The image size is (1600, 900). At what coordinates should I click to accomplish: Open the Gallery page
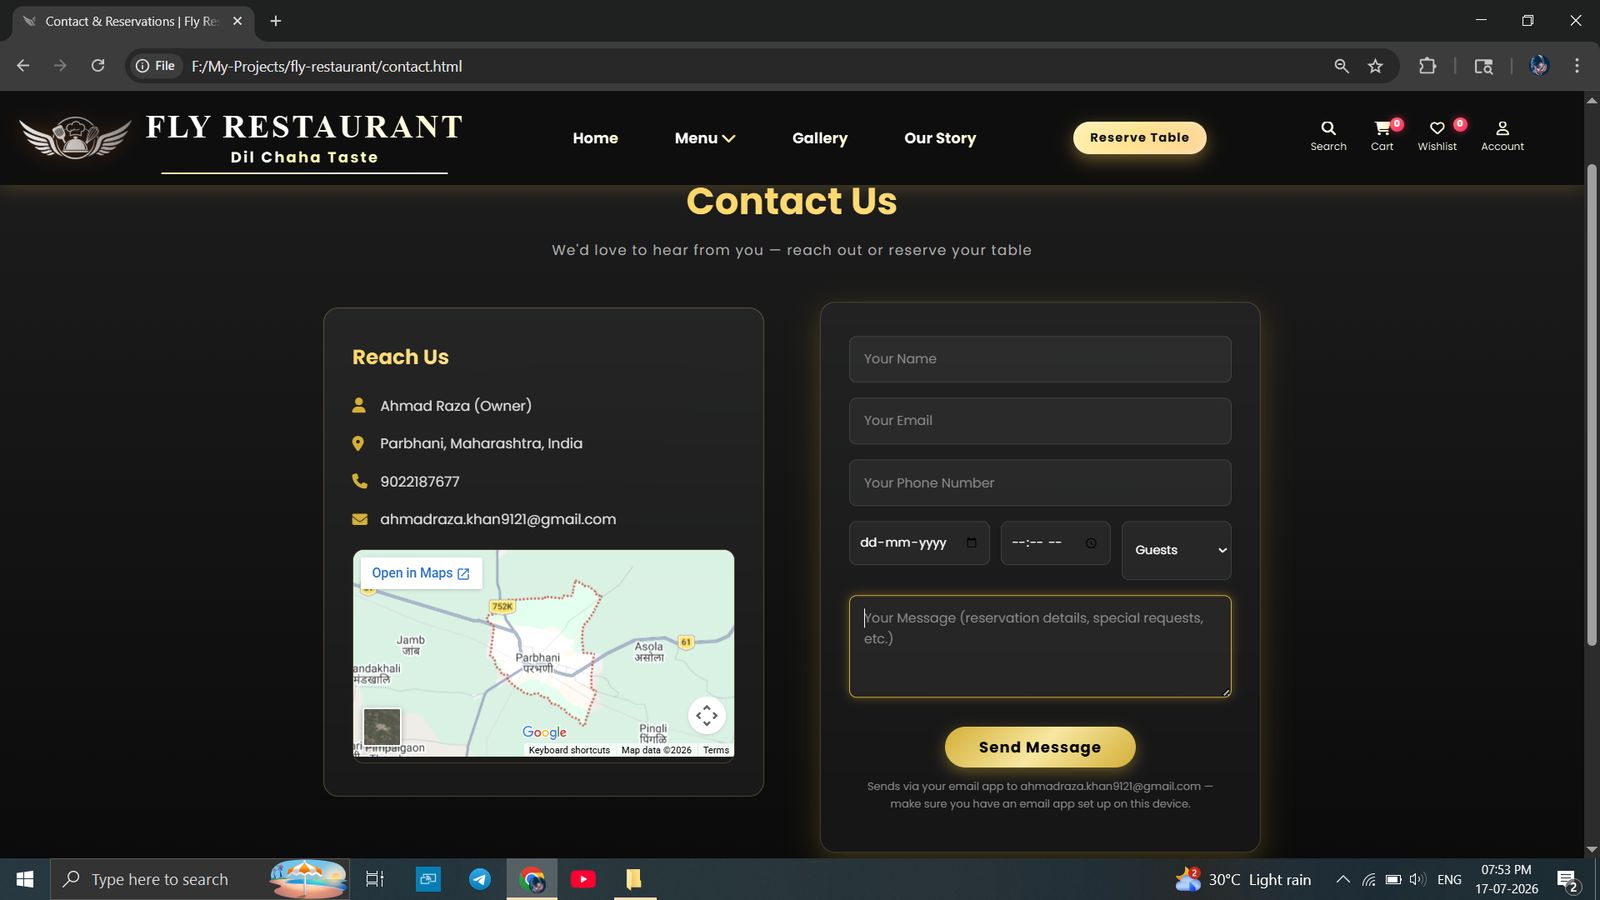pyautogui.click(x=820, y=138)
